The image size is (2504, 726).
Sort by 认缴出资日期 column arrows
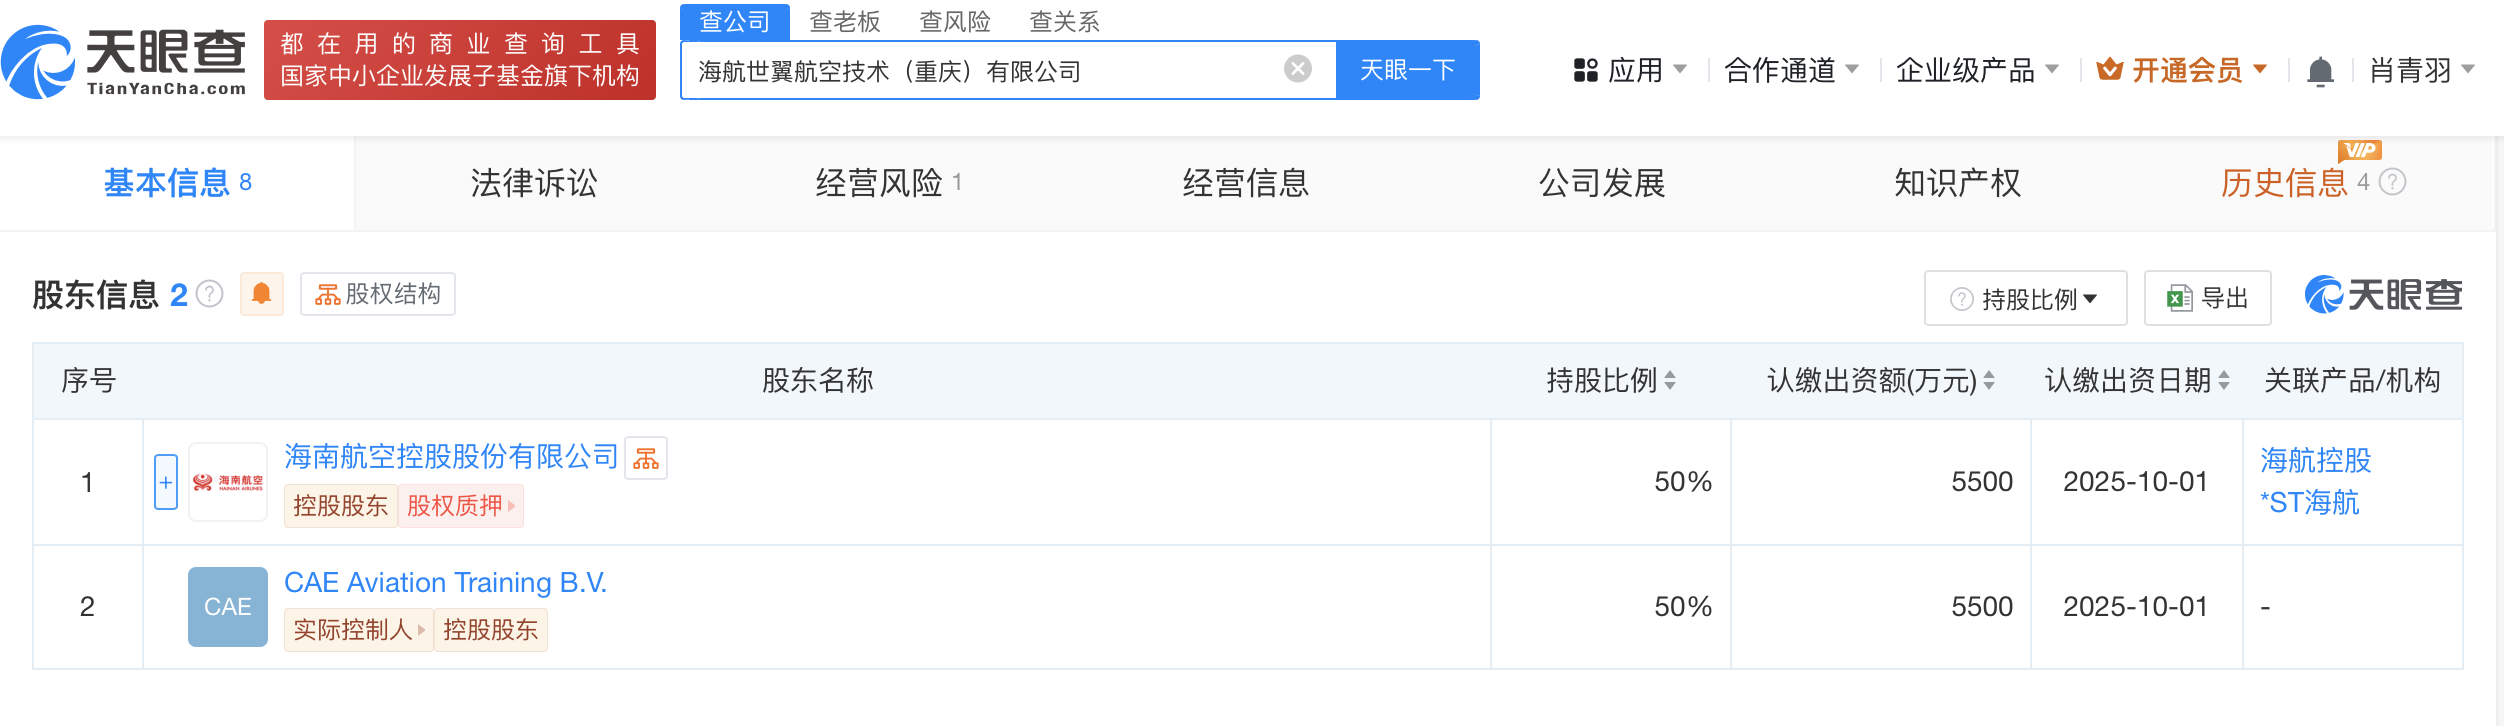[2224, 380]
